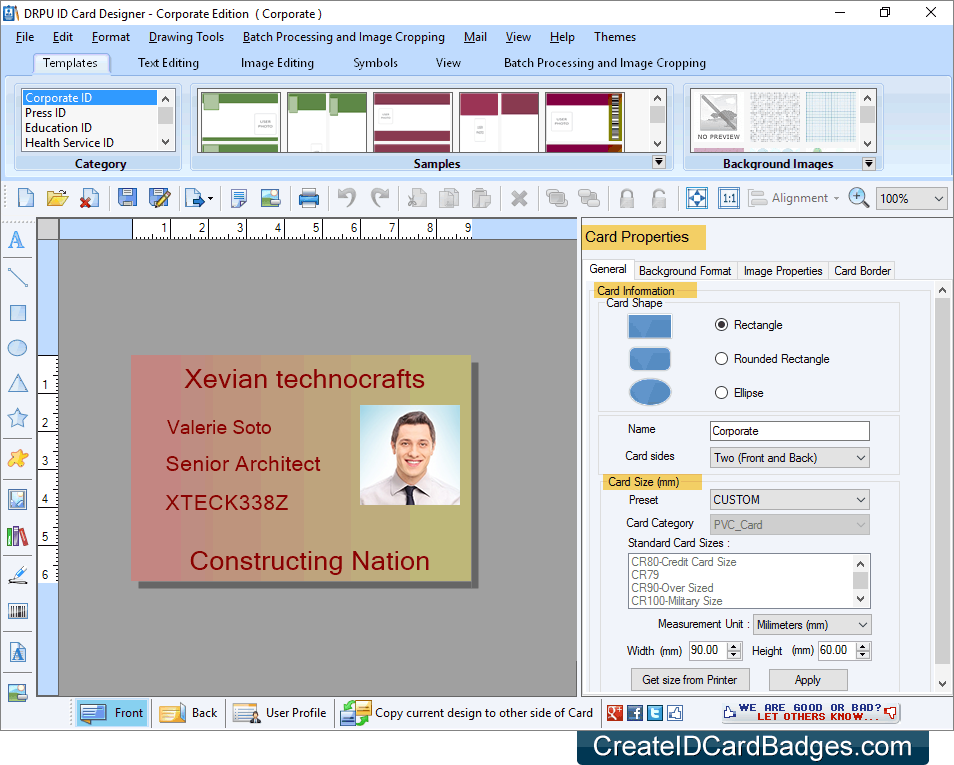Viewport: 954px width, 765px height.
Task: Select Education ID category
Action: pyautogui.click(x=89, y=128)
